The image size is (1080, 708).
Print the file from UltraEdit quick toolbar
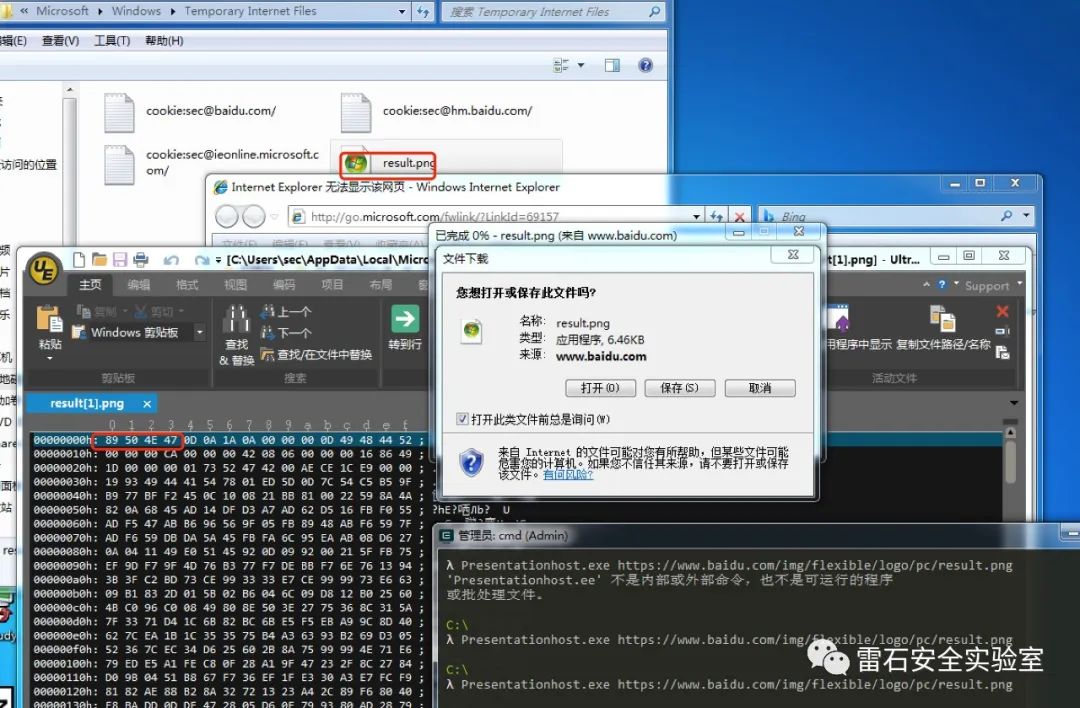(x=141, y=260)
